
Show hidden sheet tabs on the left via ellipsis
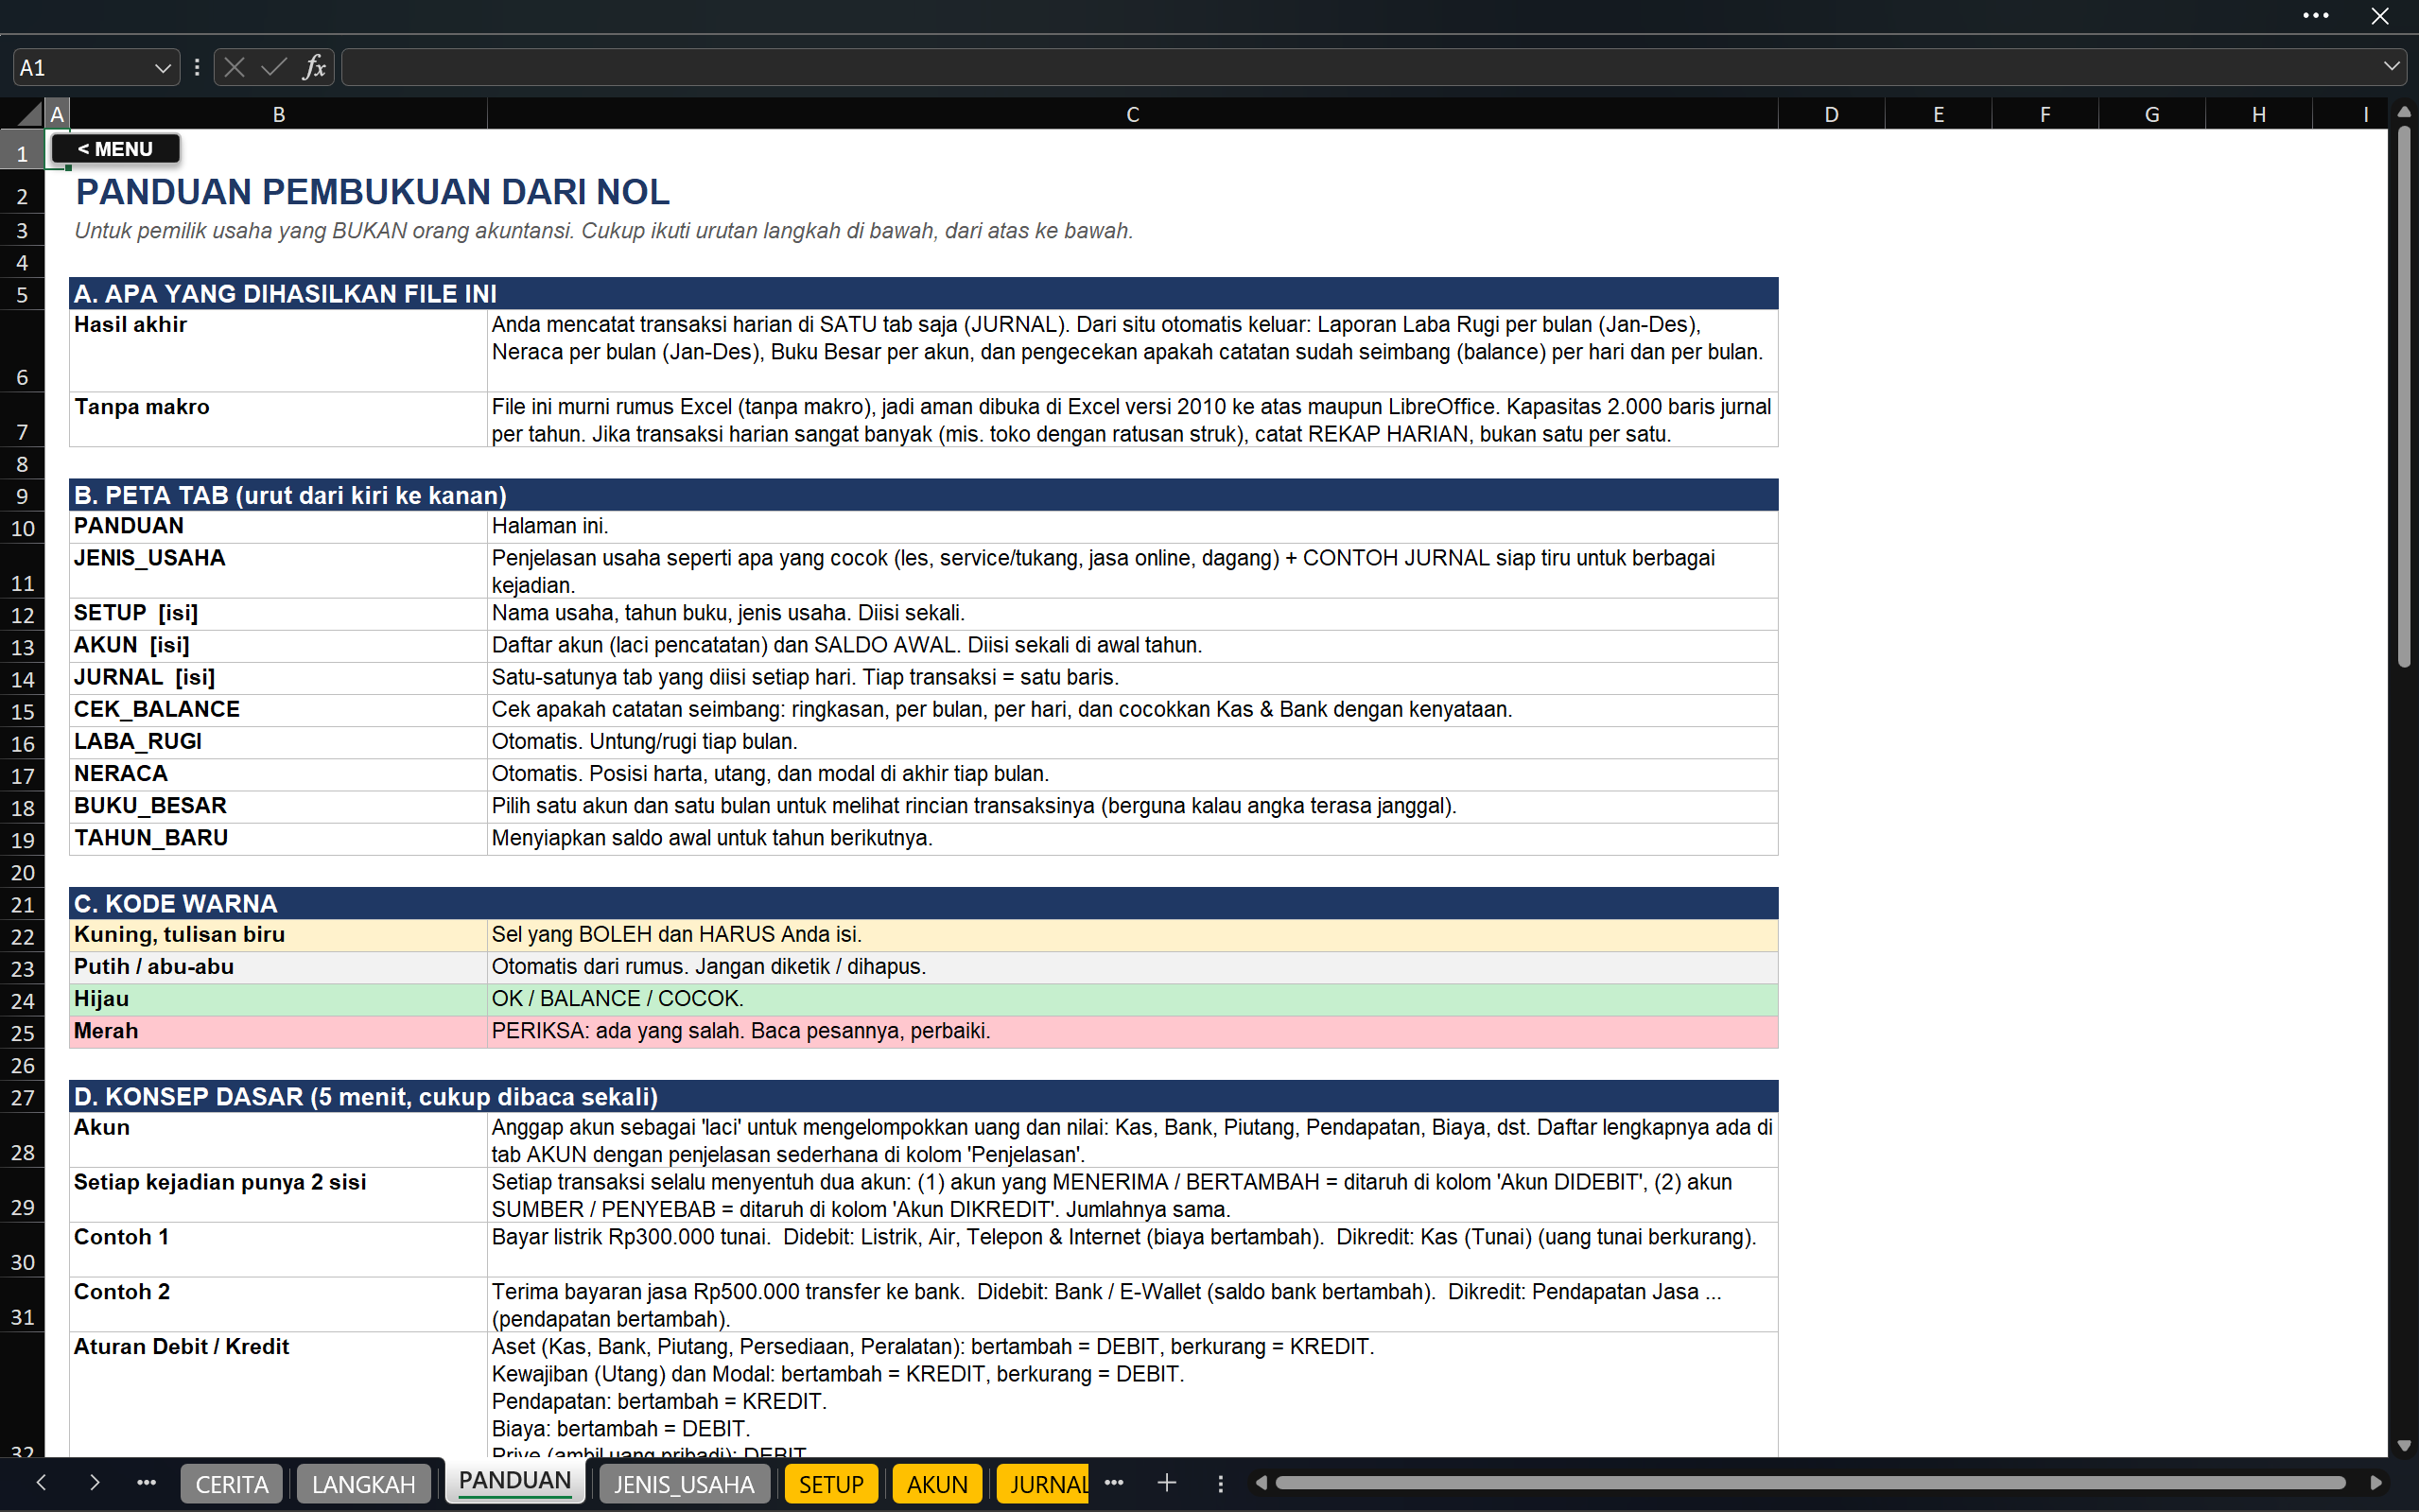click(x=146, y=1483)
